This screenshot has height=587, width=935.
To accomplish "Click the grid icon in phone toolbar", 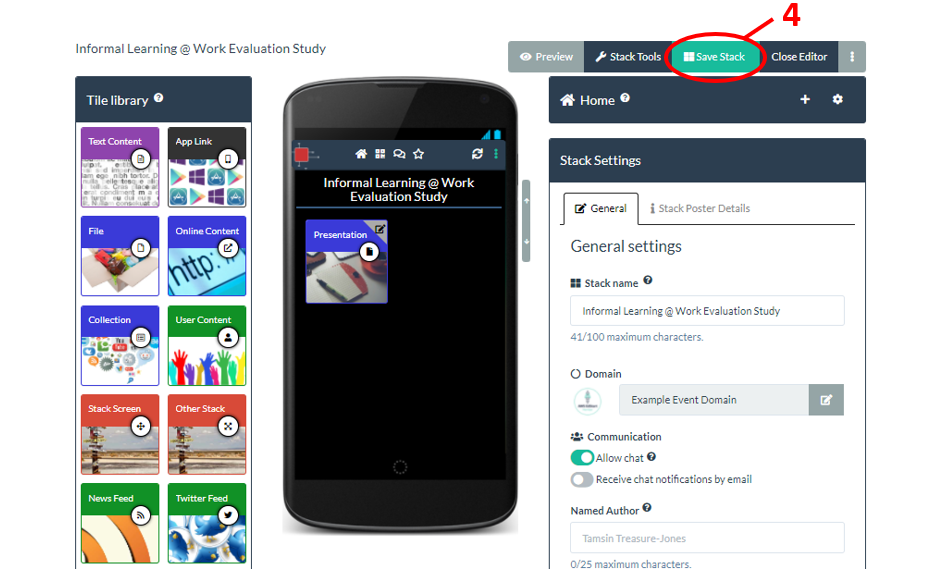I will pyautogui.click(x=380, y=154).
